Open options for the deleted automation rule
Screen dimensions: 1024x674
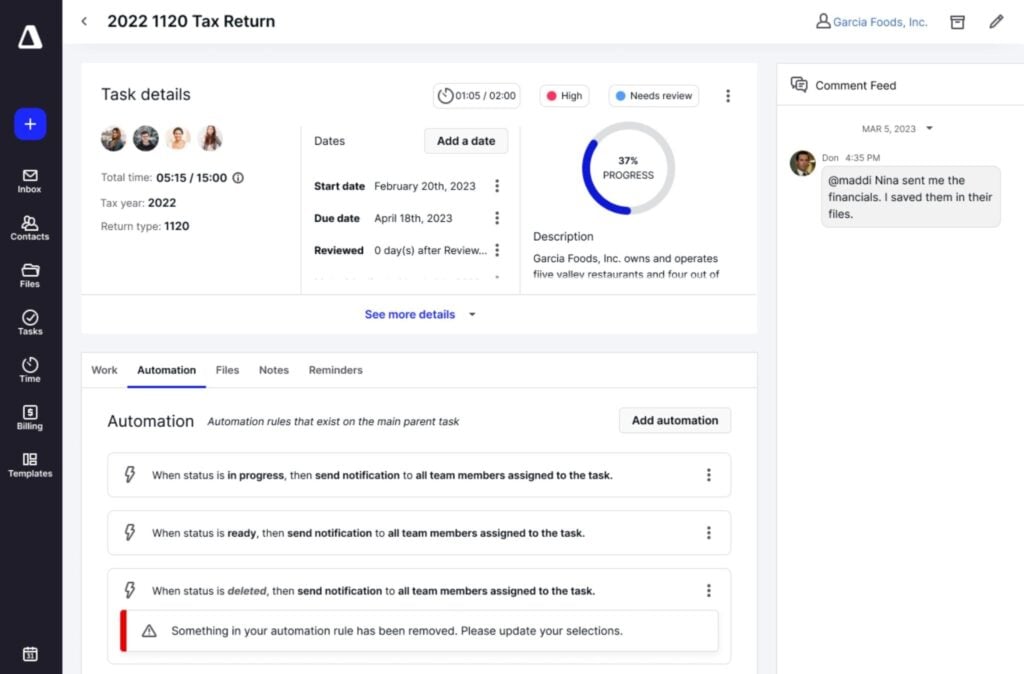coord(709,590)
